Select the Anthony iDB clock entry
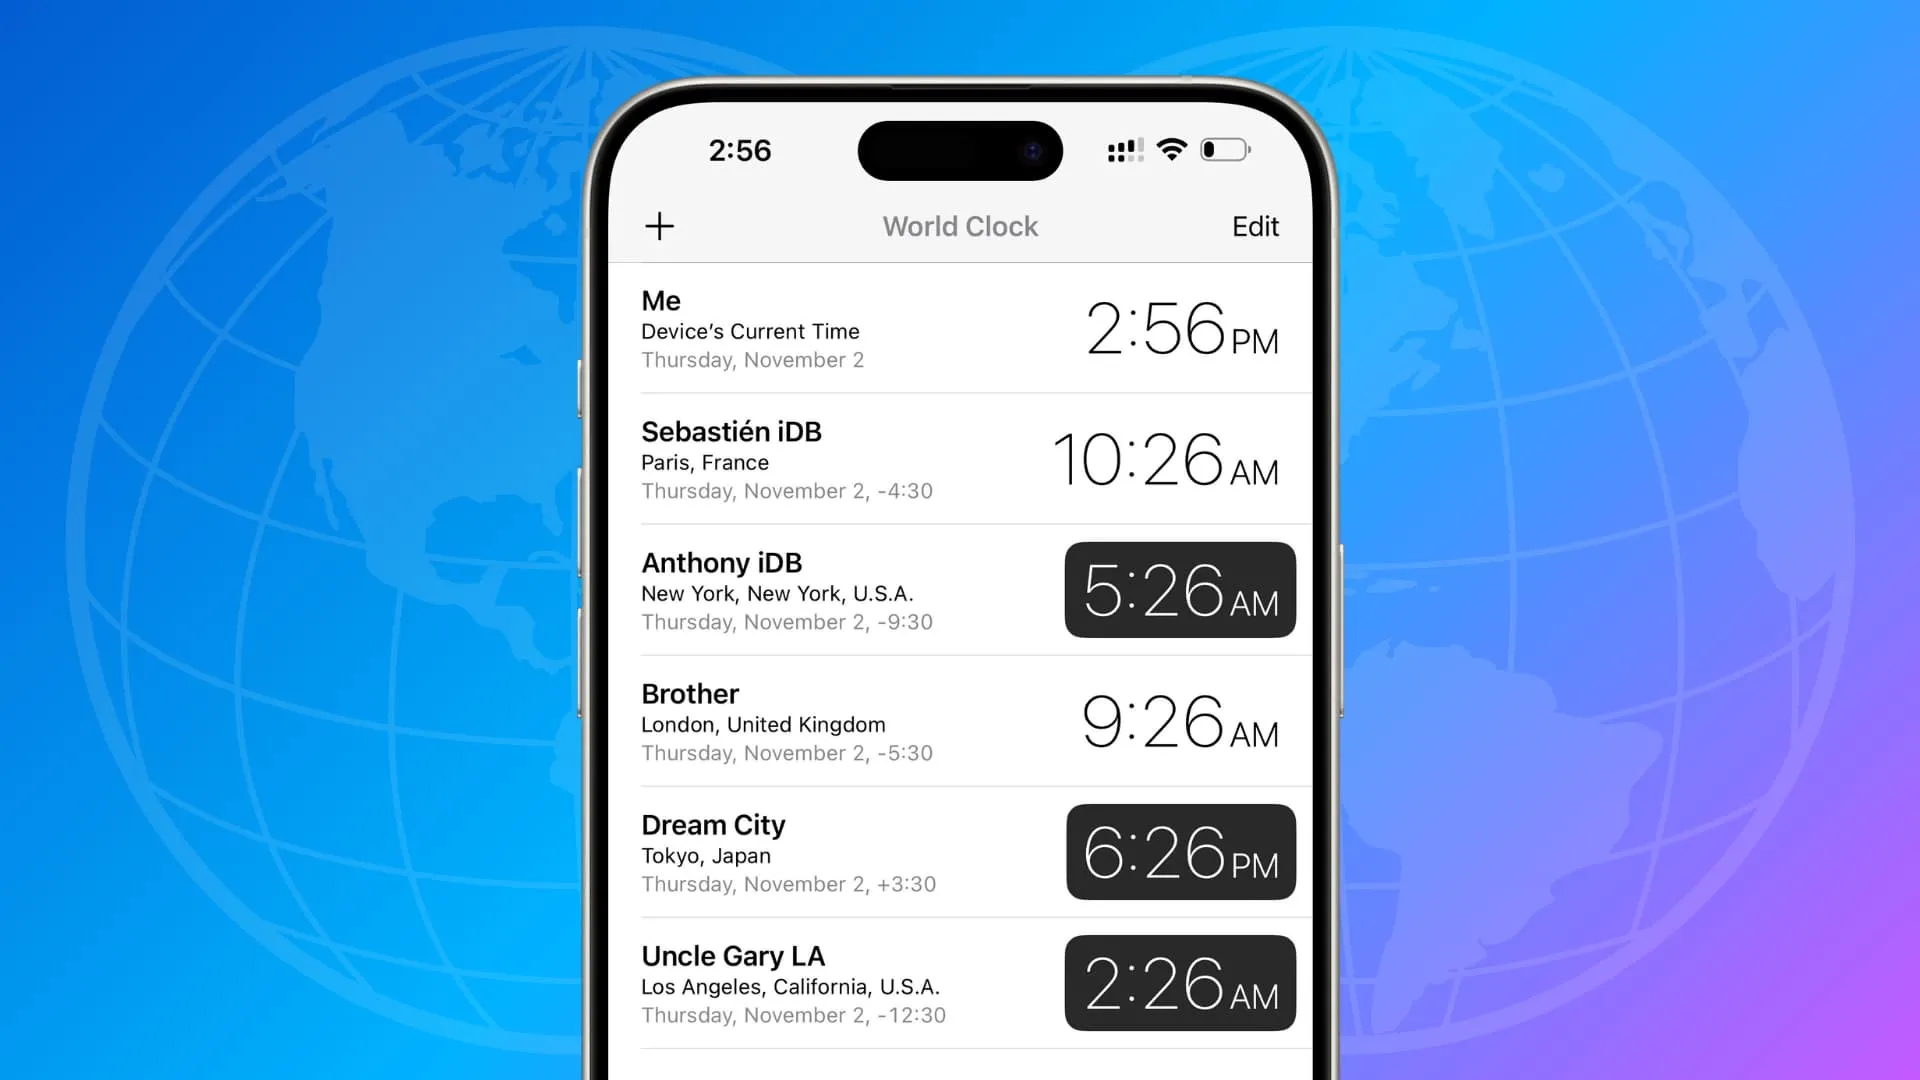The image size is (1920, 1080). pyautogui.click(x=960, y=589)
